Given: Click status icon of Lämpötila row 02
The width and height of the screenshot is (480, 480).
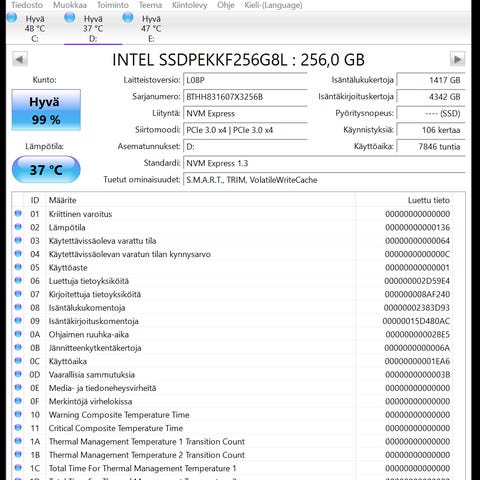Looking at the screenshot, I should pyautogui.click(x=18, y=227).
